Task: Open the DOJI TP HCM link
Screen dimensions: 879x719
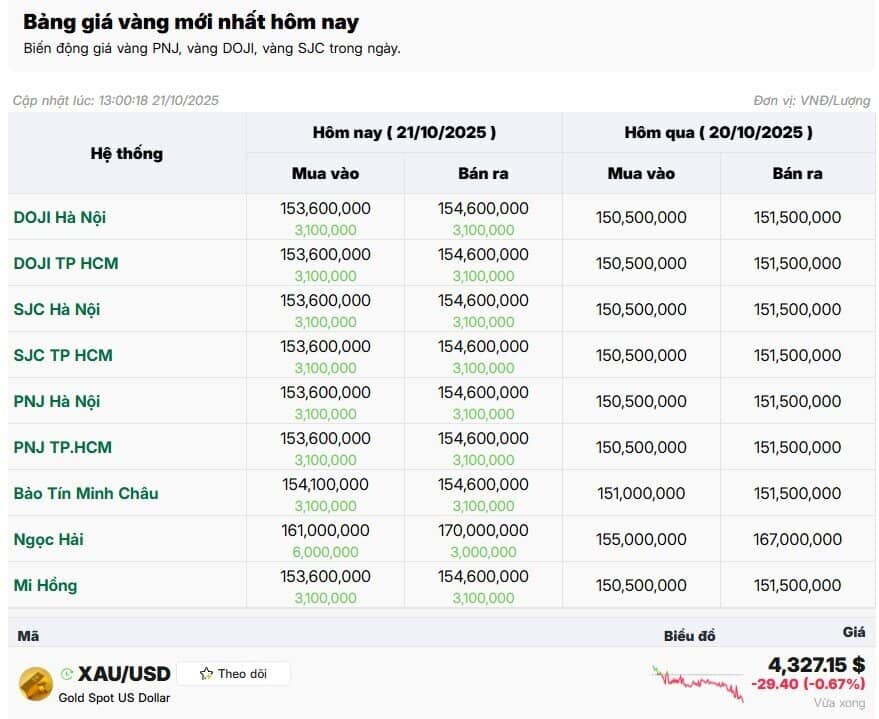Action: [x=66, y=263]
